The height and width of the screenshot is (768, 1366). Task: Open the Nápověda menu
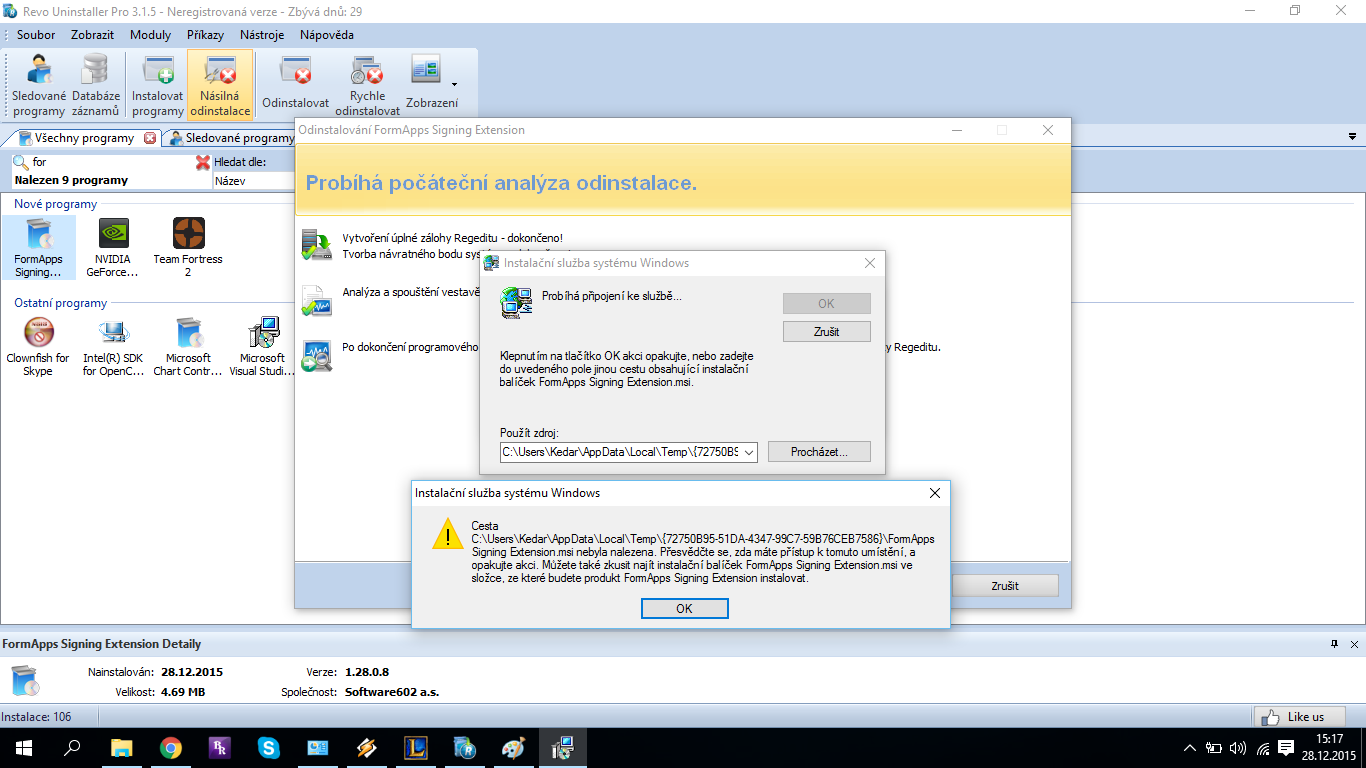(x=326, y=34)
